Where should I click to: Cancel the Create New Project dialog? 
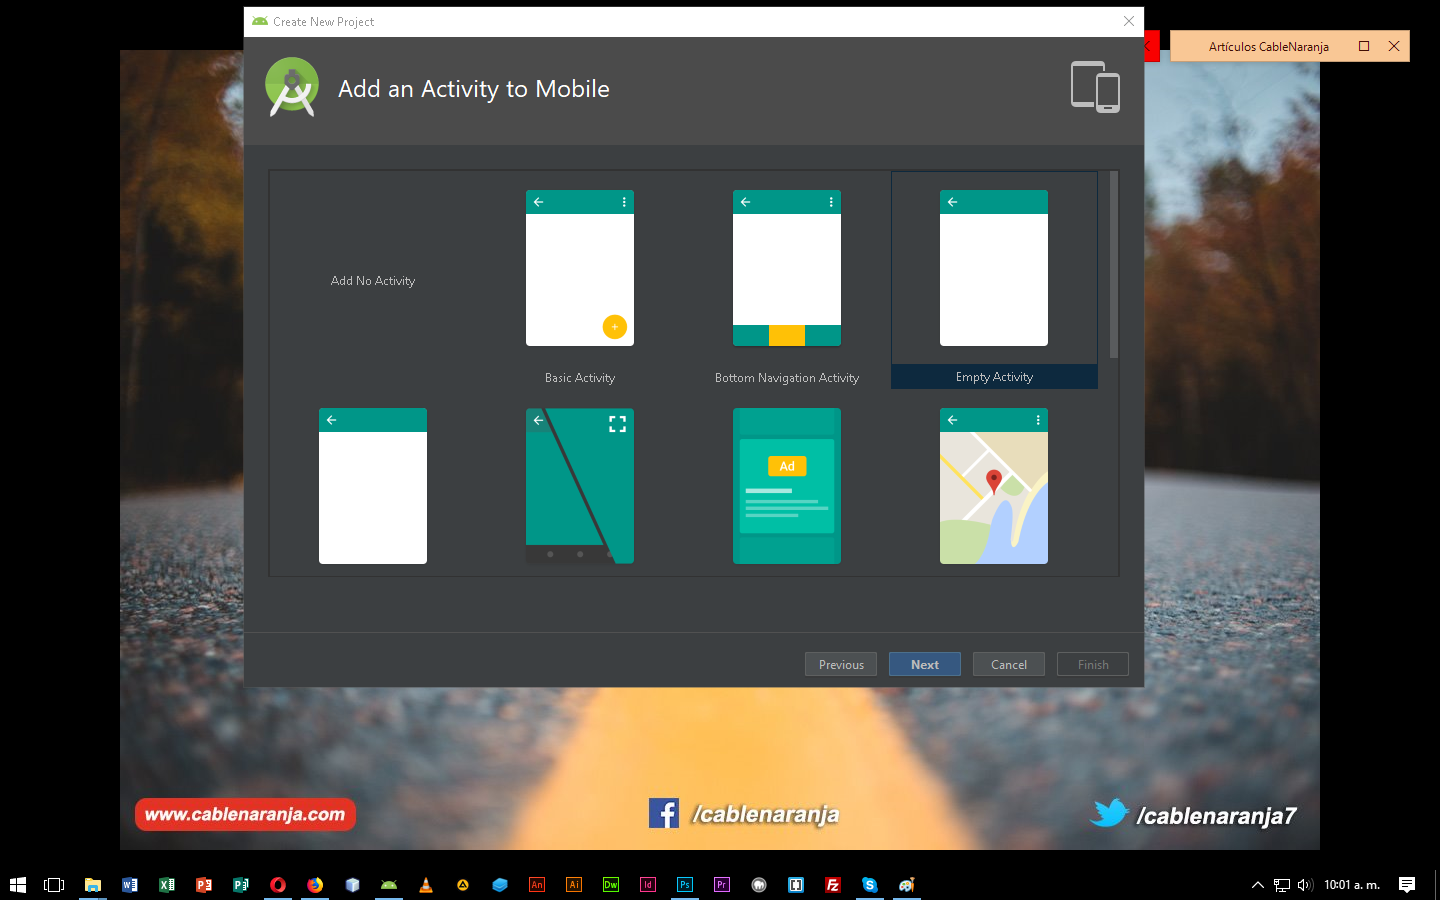[x=1009, y=664]
